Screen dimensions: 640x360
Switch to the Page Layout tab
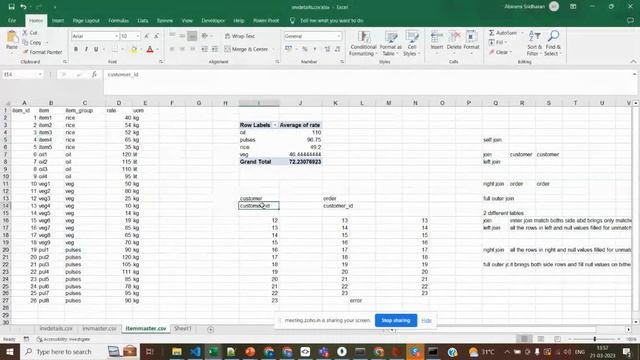click(x=86, y=20)
